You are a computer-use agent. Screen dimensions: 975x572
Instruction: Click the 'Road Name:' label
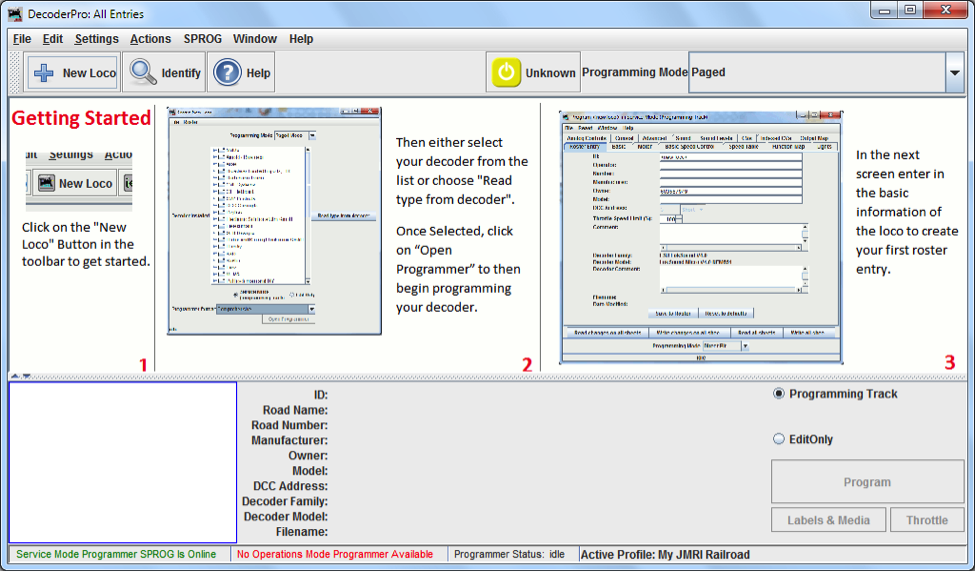pos(295,410)
